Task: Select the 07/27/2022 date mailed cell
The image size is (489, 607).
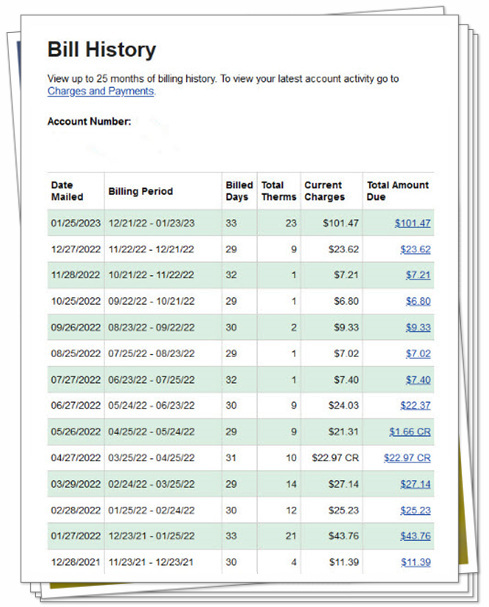Action: pyautogui.click(x=75, y=380)
